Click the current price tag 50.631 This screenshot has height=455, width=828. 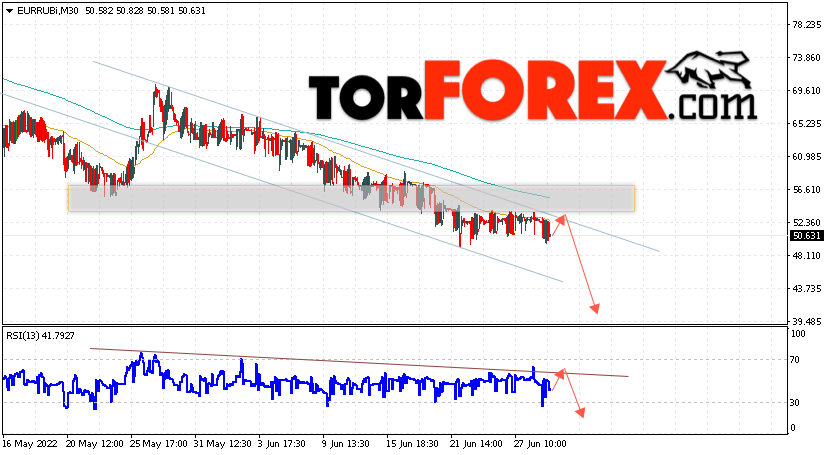(806, 236)
